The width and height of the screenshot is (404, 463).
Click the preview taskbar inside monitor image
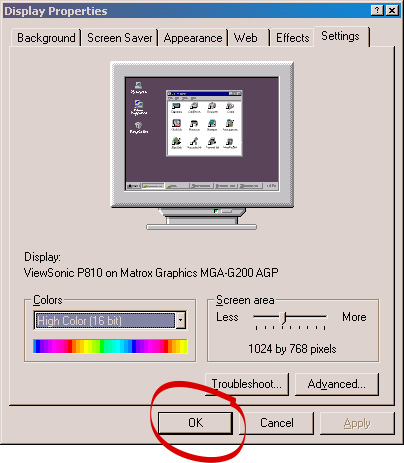coord(202,185)
